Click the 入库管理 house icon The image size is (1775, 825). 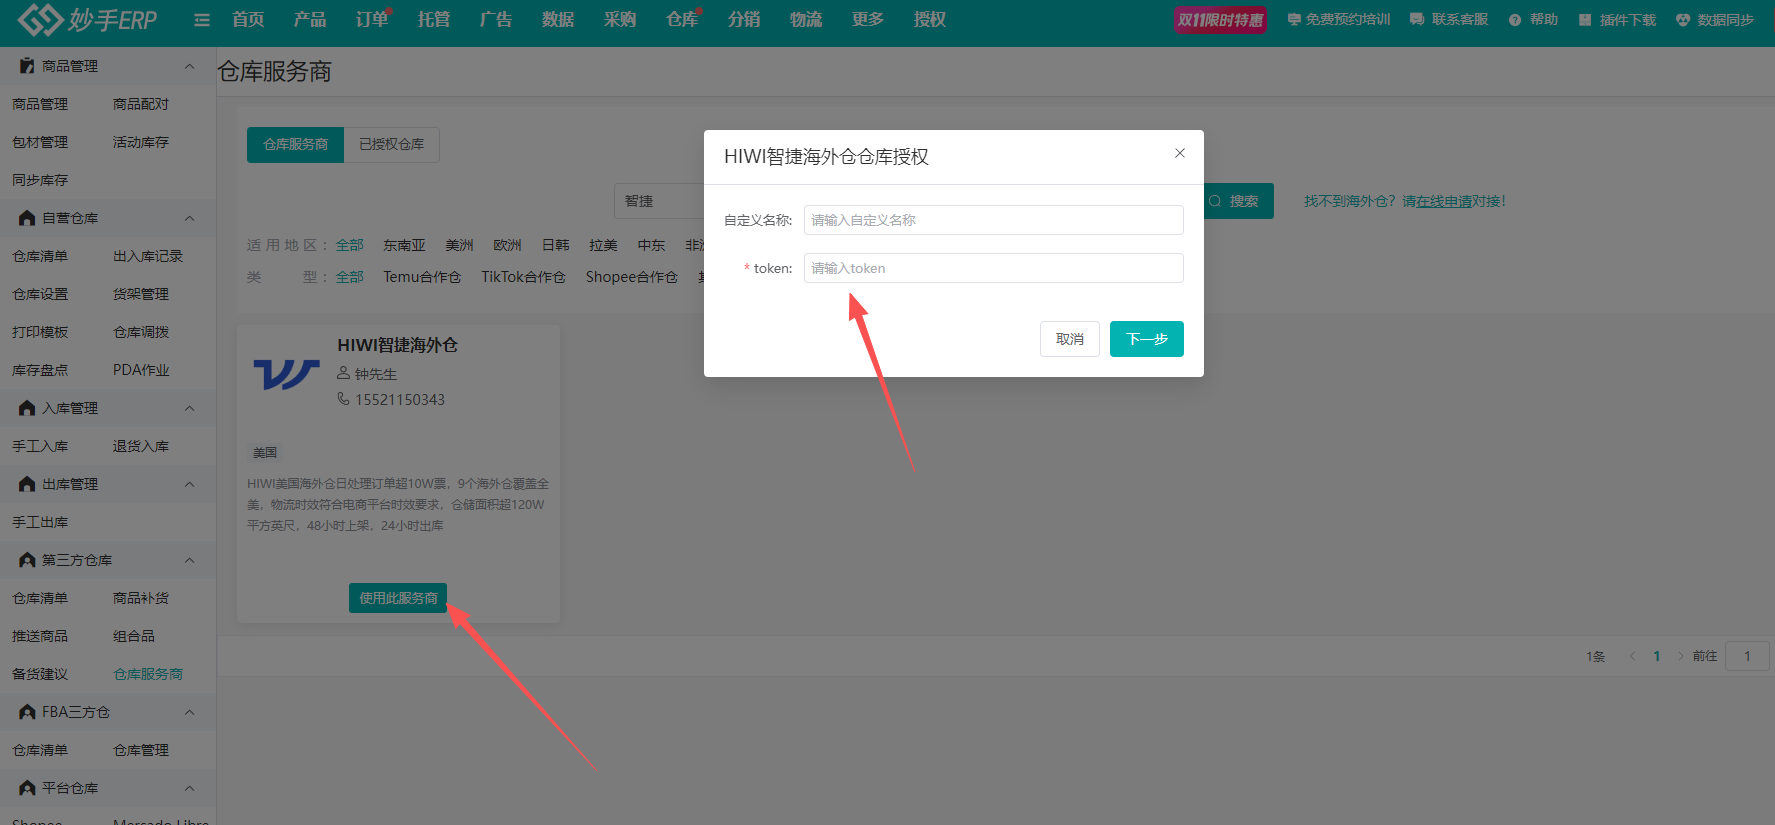[27, 408]
